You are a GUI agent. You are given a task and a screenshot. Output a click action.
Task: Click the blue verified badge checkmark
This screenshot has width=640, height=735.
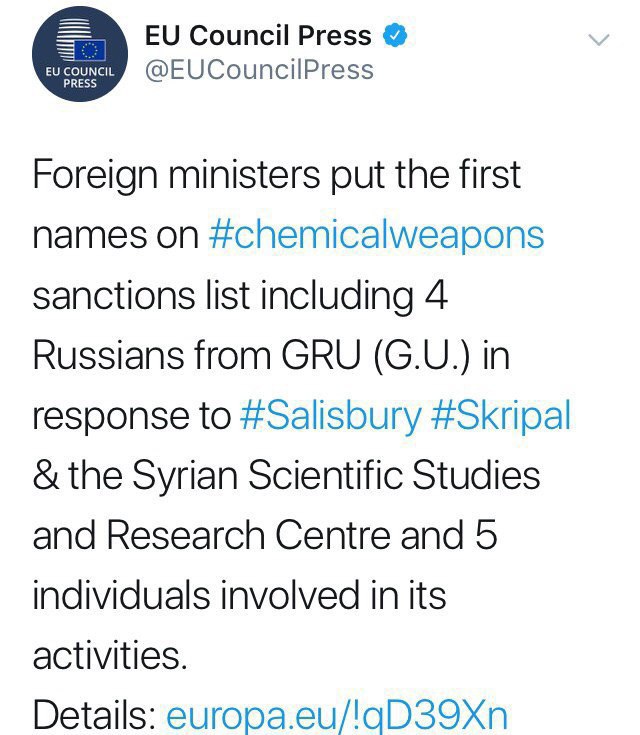(x=395, y=36)
